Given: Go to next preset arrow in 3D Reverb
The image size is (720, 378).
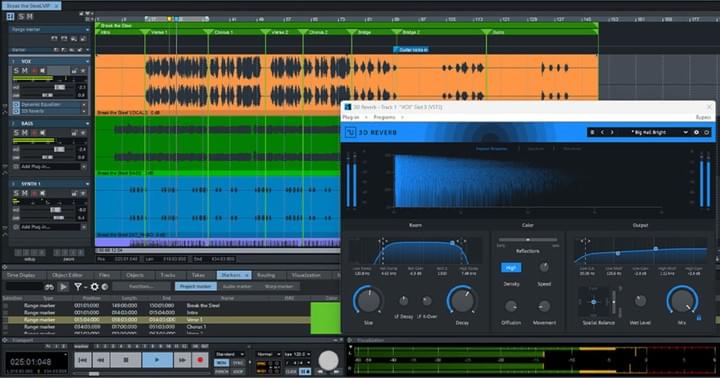Looking at the screenshot, I should 612,132.
